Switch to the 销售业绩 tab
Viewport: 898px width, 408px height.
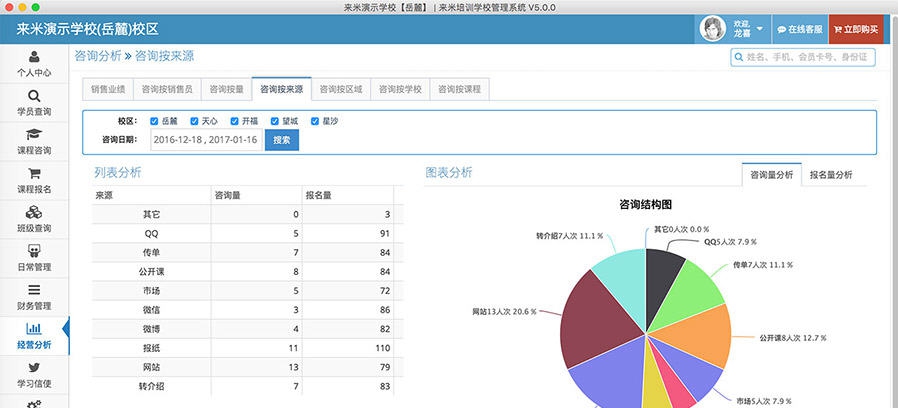click(x=108, y=89)
